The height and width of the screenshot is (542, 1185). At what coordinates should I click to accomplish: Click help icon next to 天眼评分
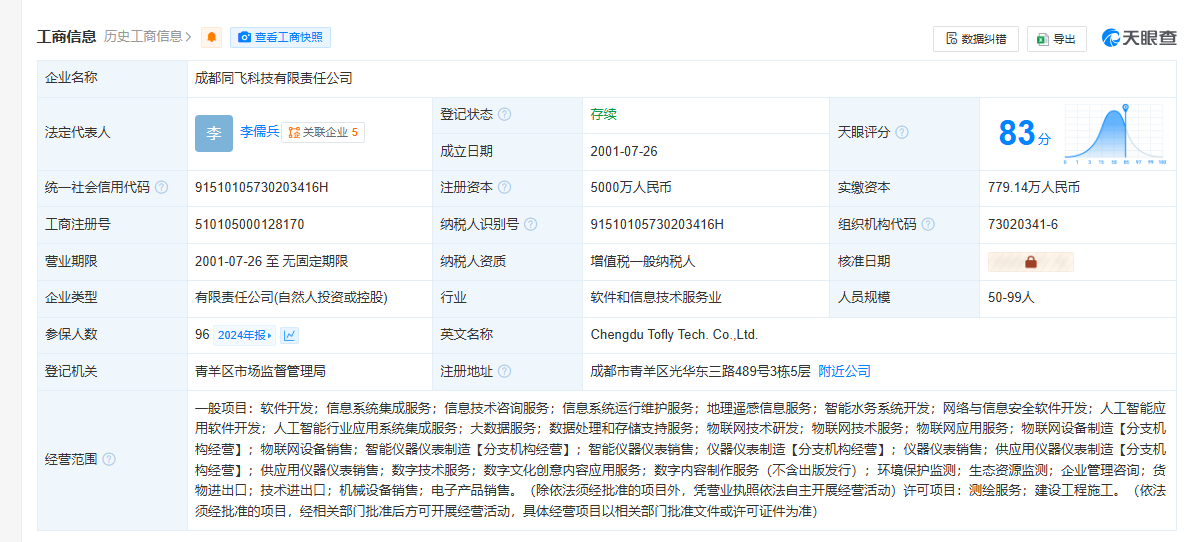pyautogui.click(x=902, y=132)
